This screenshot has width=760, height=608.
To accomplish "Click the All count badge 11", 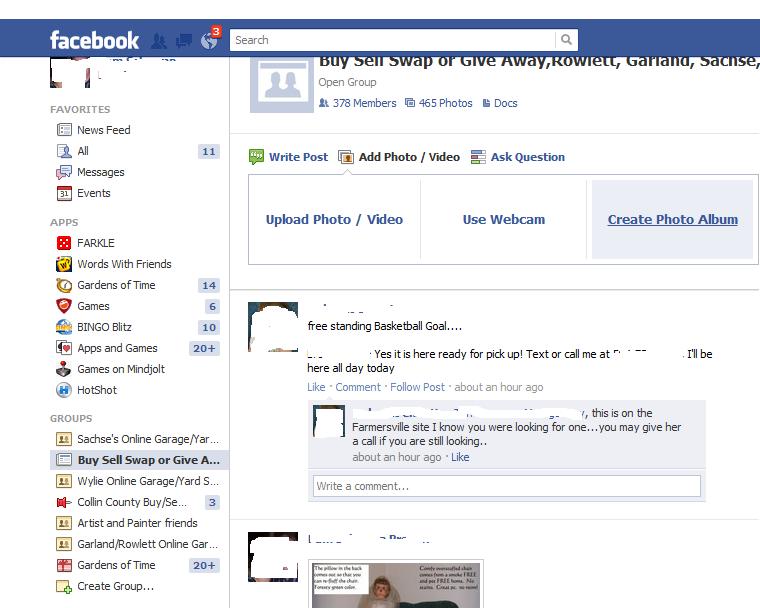I will [209, 152].
